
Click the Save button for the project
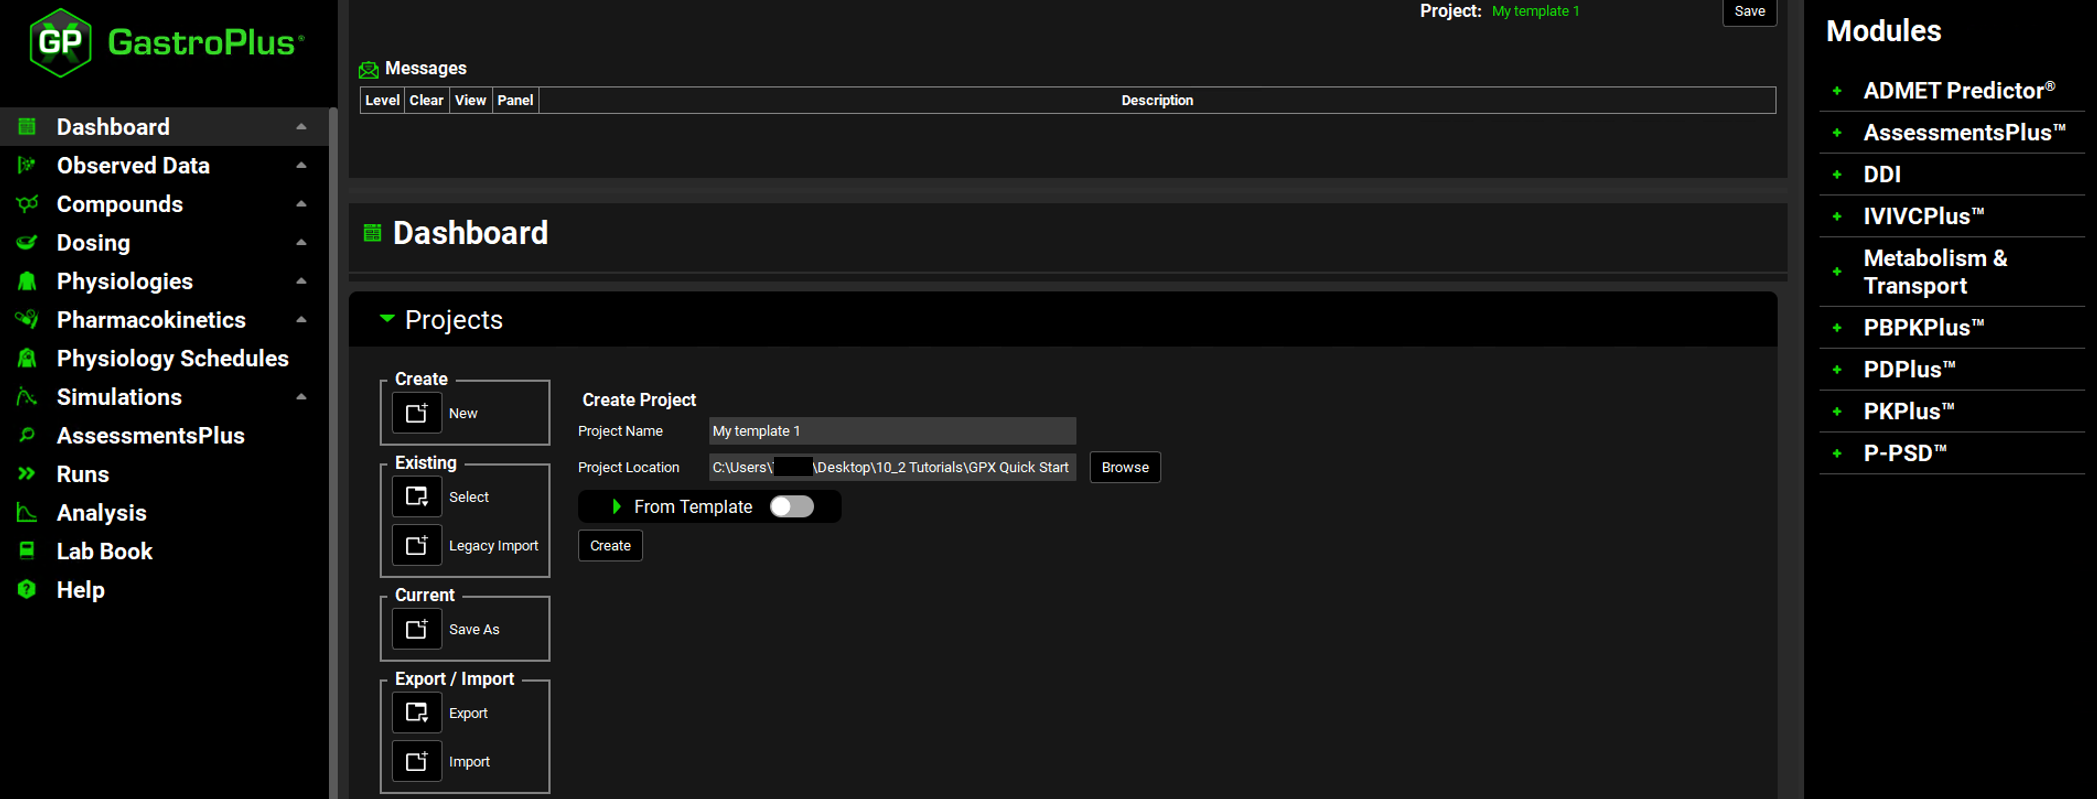pos(1748,12)
